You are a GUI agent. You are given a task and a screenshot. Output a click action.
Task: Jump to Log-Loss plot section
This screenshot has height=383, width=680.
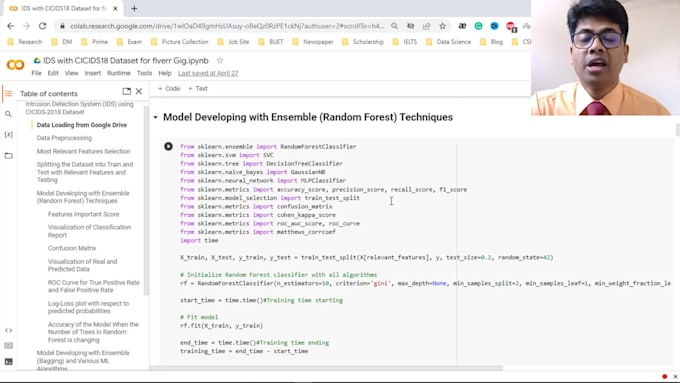pos(88,307)
